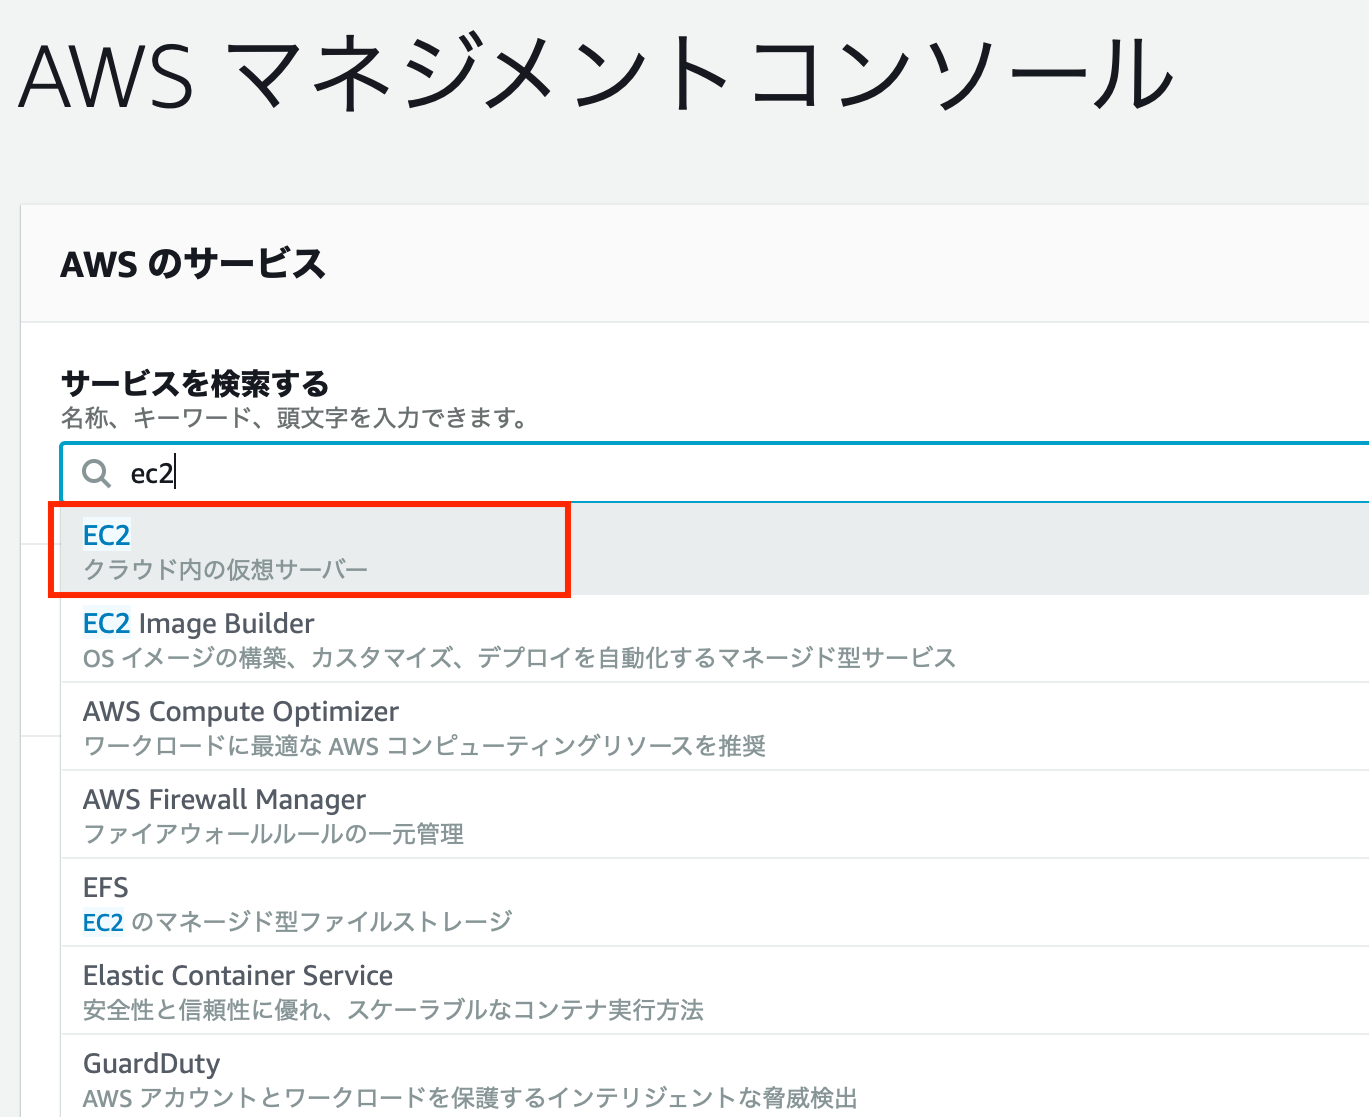Choose AWS Compute Optimizer result
This screenshot has width=1369, height=1117.
pyautogui.click(x=715, y=727)
